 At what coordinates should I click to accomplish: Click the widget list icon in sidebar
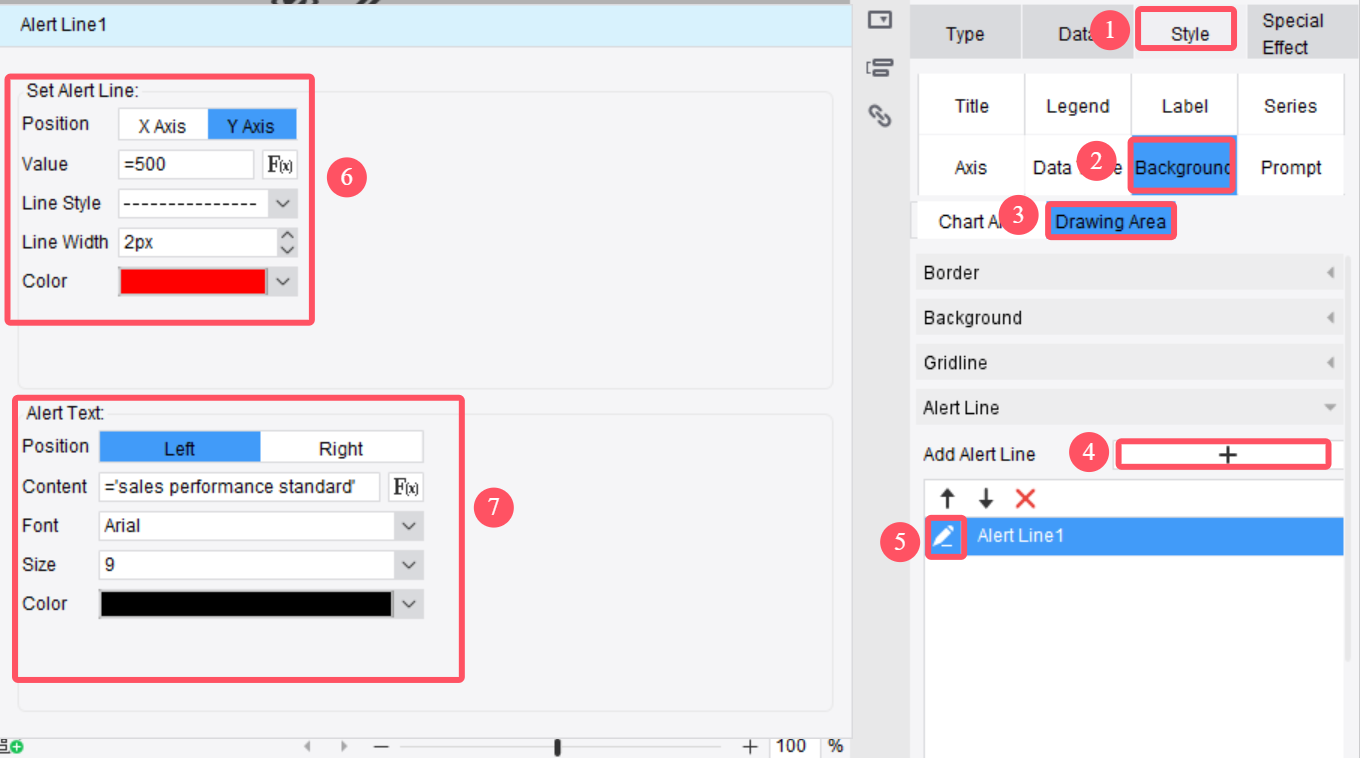(880, 68)
